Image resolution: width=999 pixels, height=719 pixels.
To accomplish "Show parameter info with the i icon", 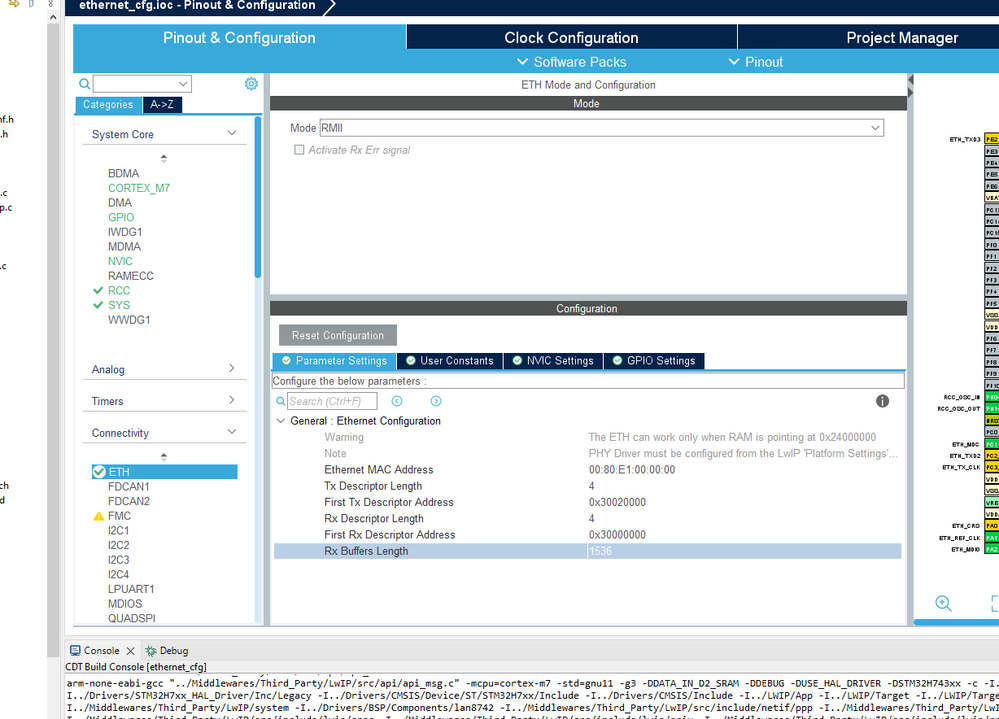I will tap(882, 401).
